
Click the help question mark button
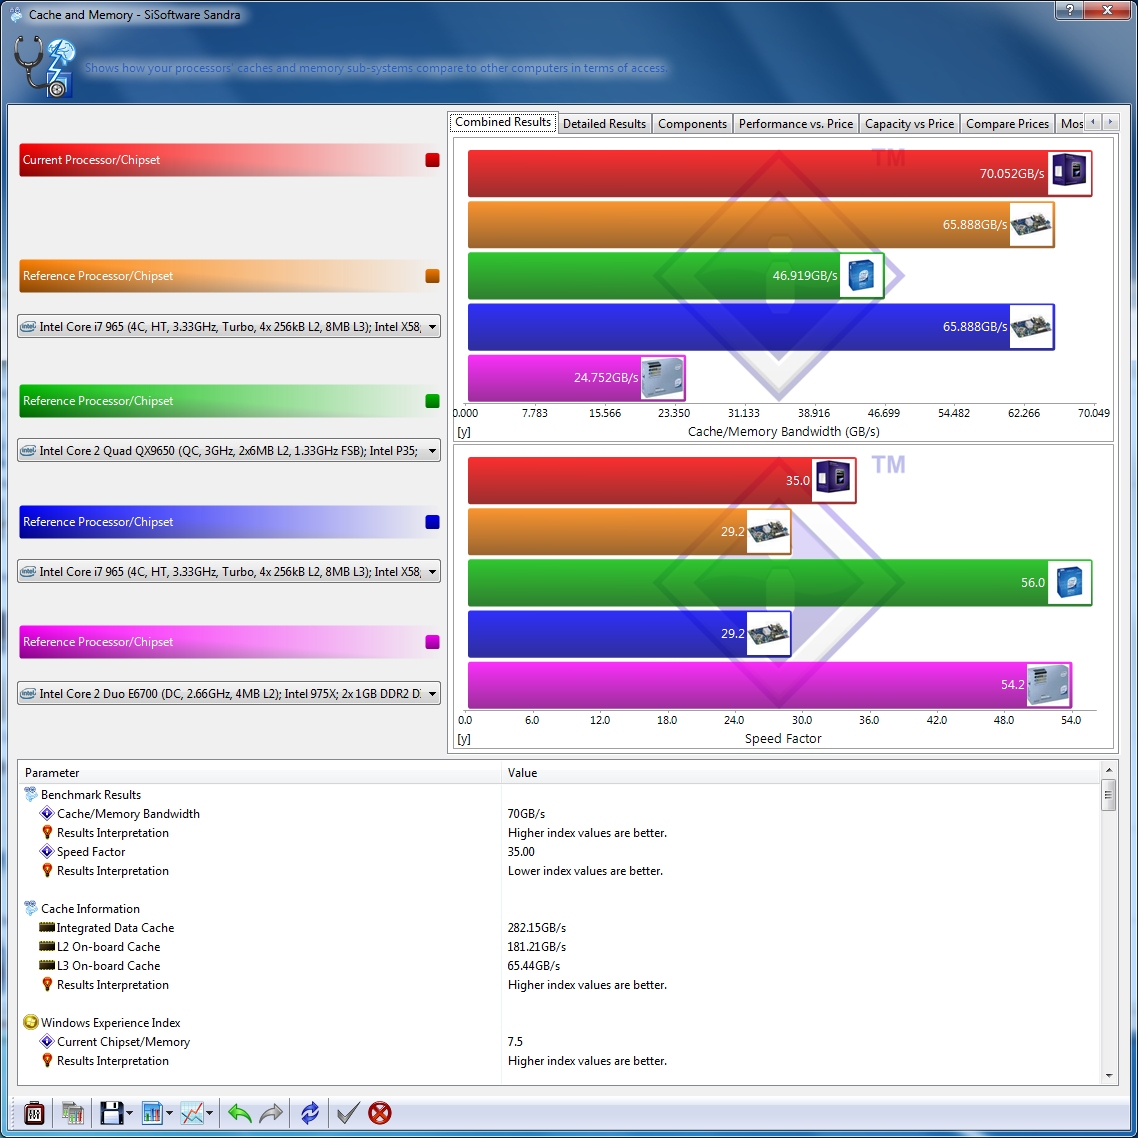1068,9
